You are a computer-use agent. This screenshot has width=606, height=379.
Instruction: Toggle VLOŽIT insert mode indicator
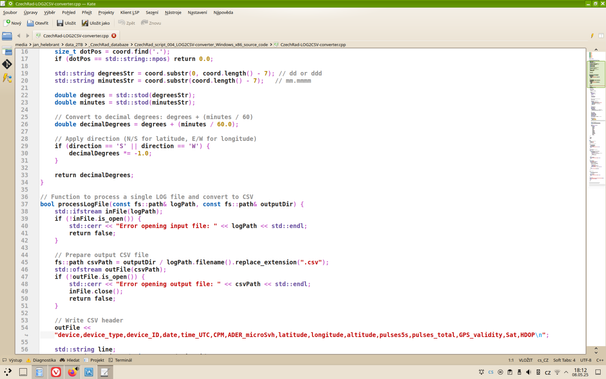(525, 360)
